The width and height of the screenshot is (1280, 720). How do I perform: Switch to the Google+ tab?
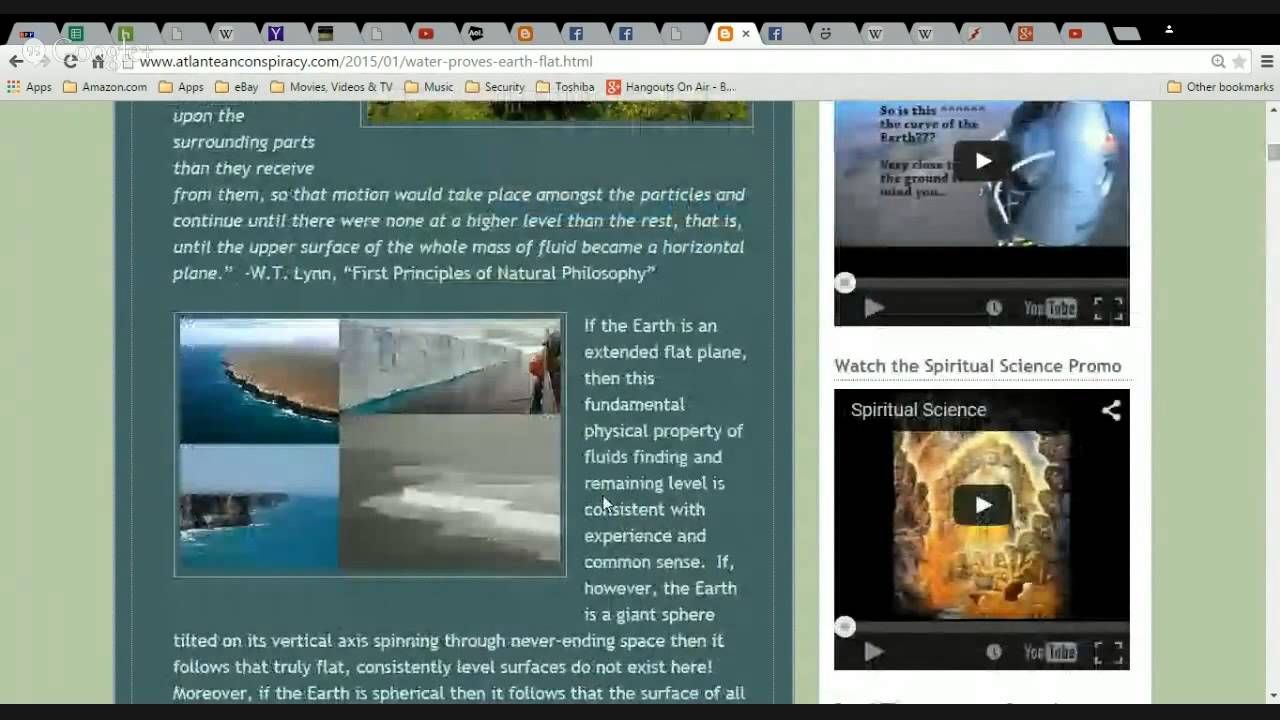(1025, 34)
